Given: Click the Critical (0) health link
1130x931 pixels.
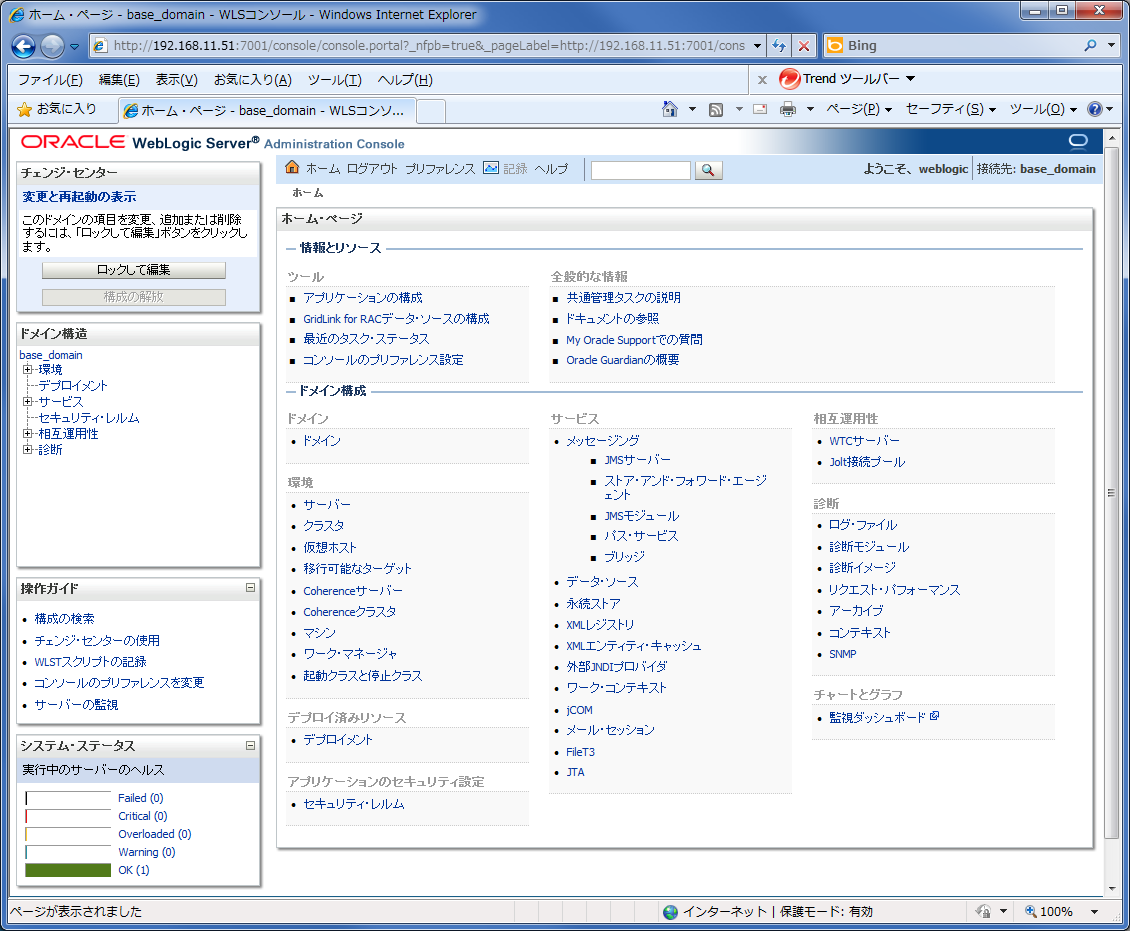Looking at the screenshot, I should 143,816.
